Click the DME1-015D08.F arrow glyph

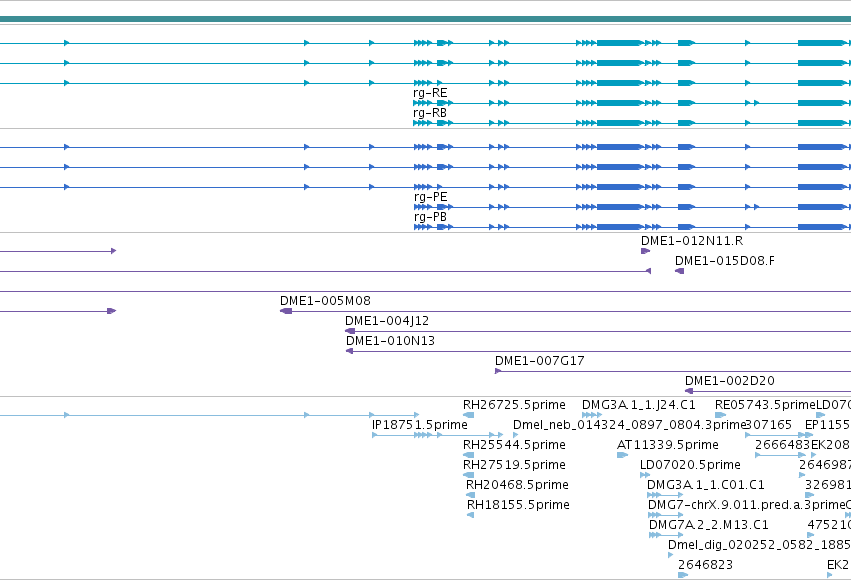(679, 271)
